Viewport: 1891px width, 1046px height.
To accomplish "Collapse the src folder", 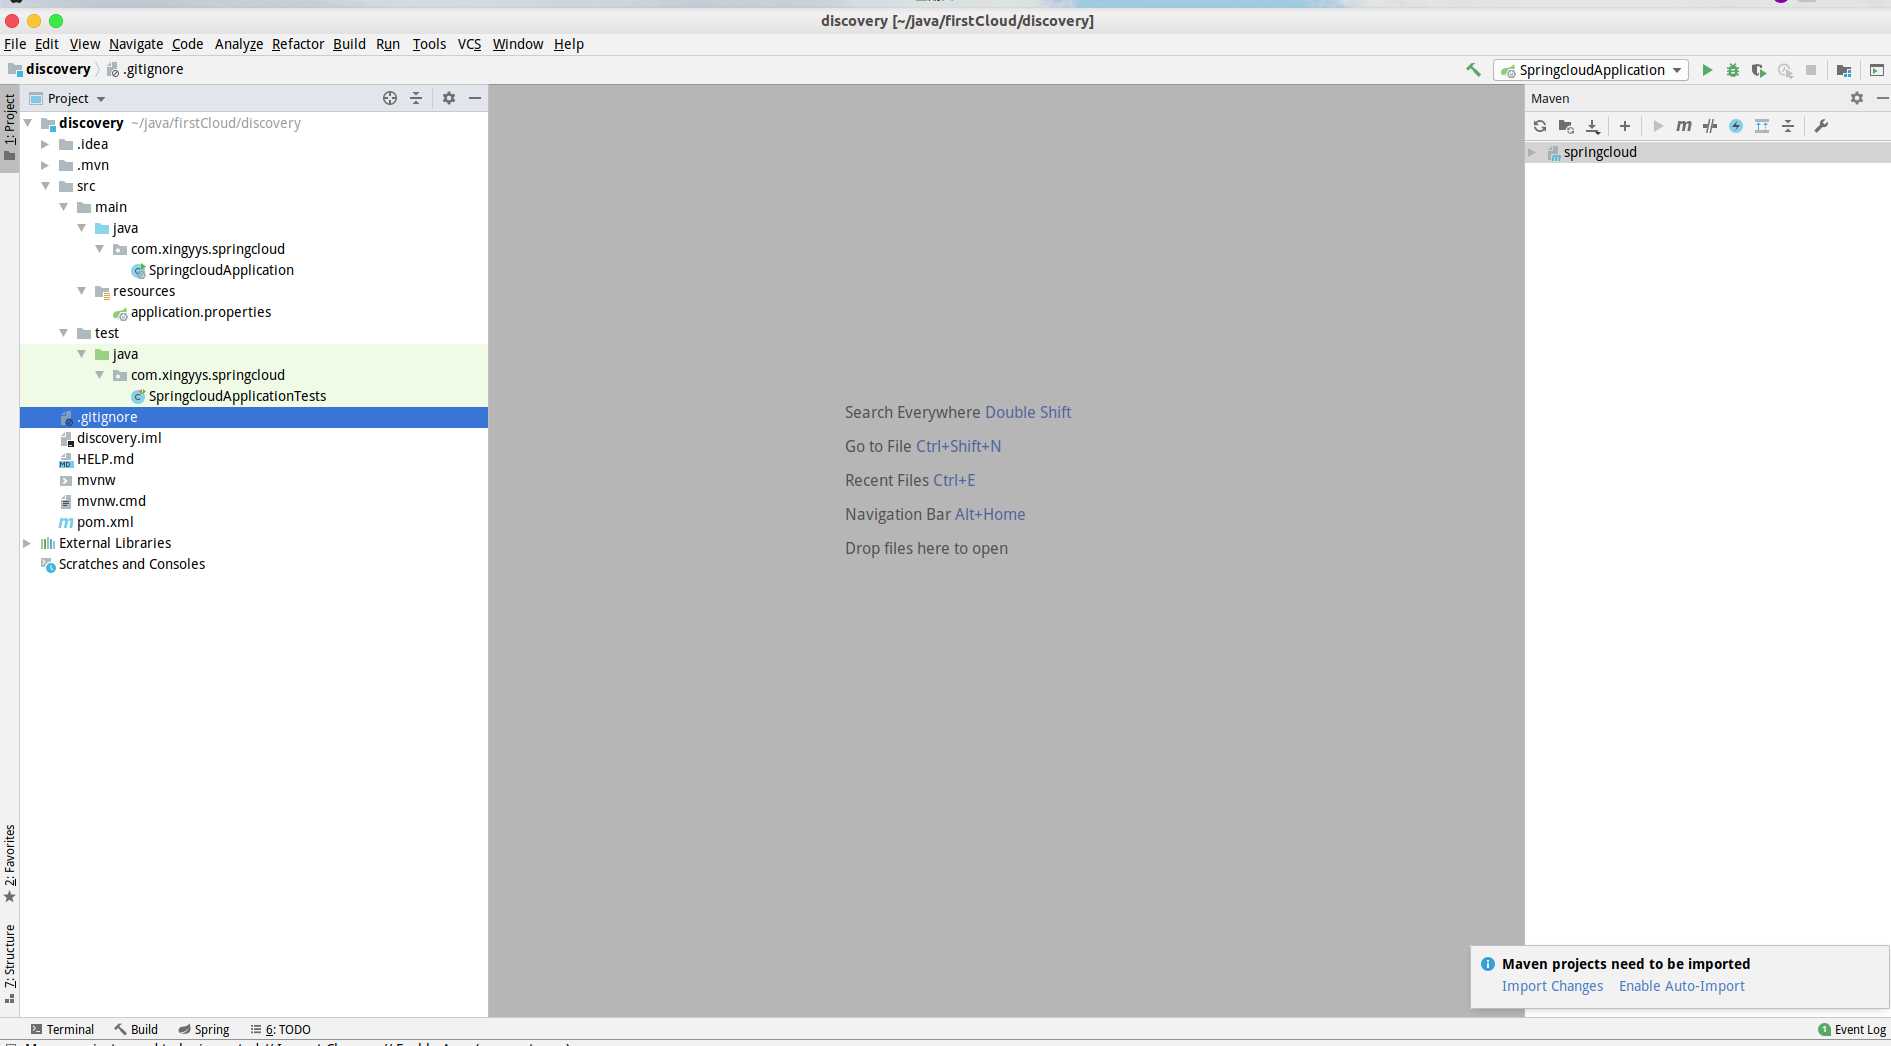I will 45,186.
